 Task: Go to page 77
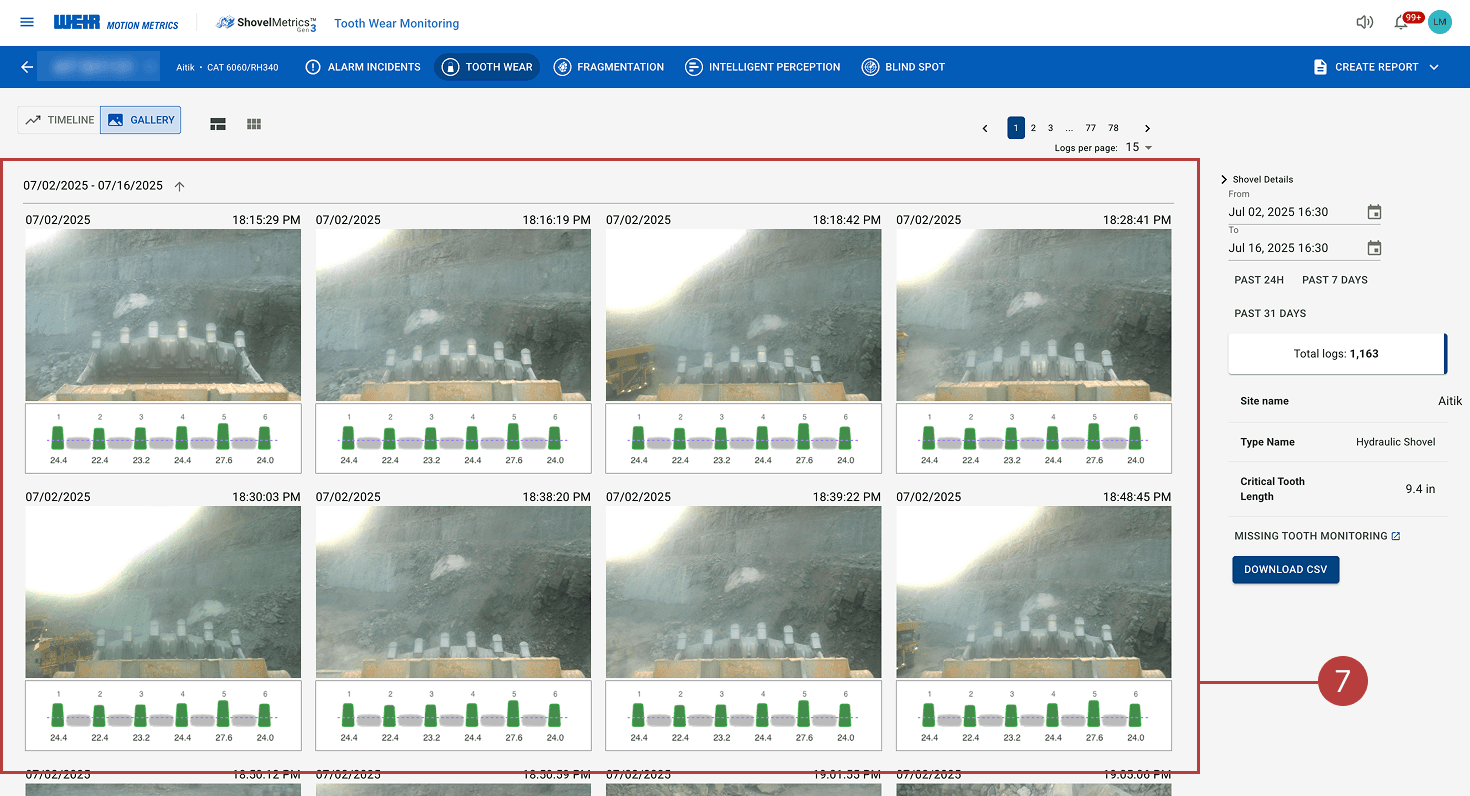coord(1090,128)
